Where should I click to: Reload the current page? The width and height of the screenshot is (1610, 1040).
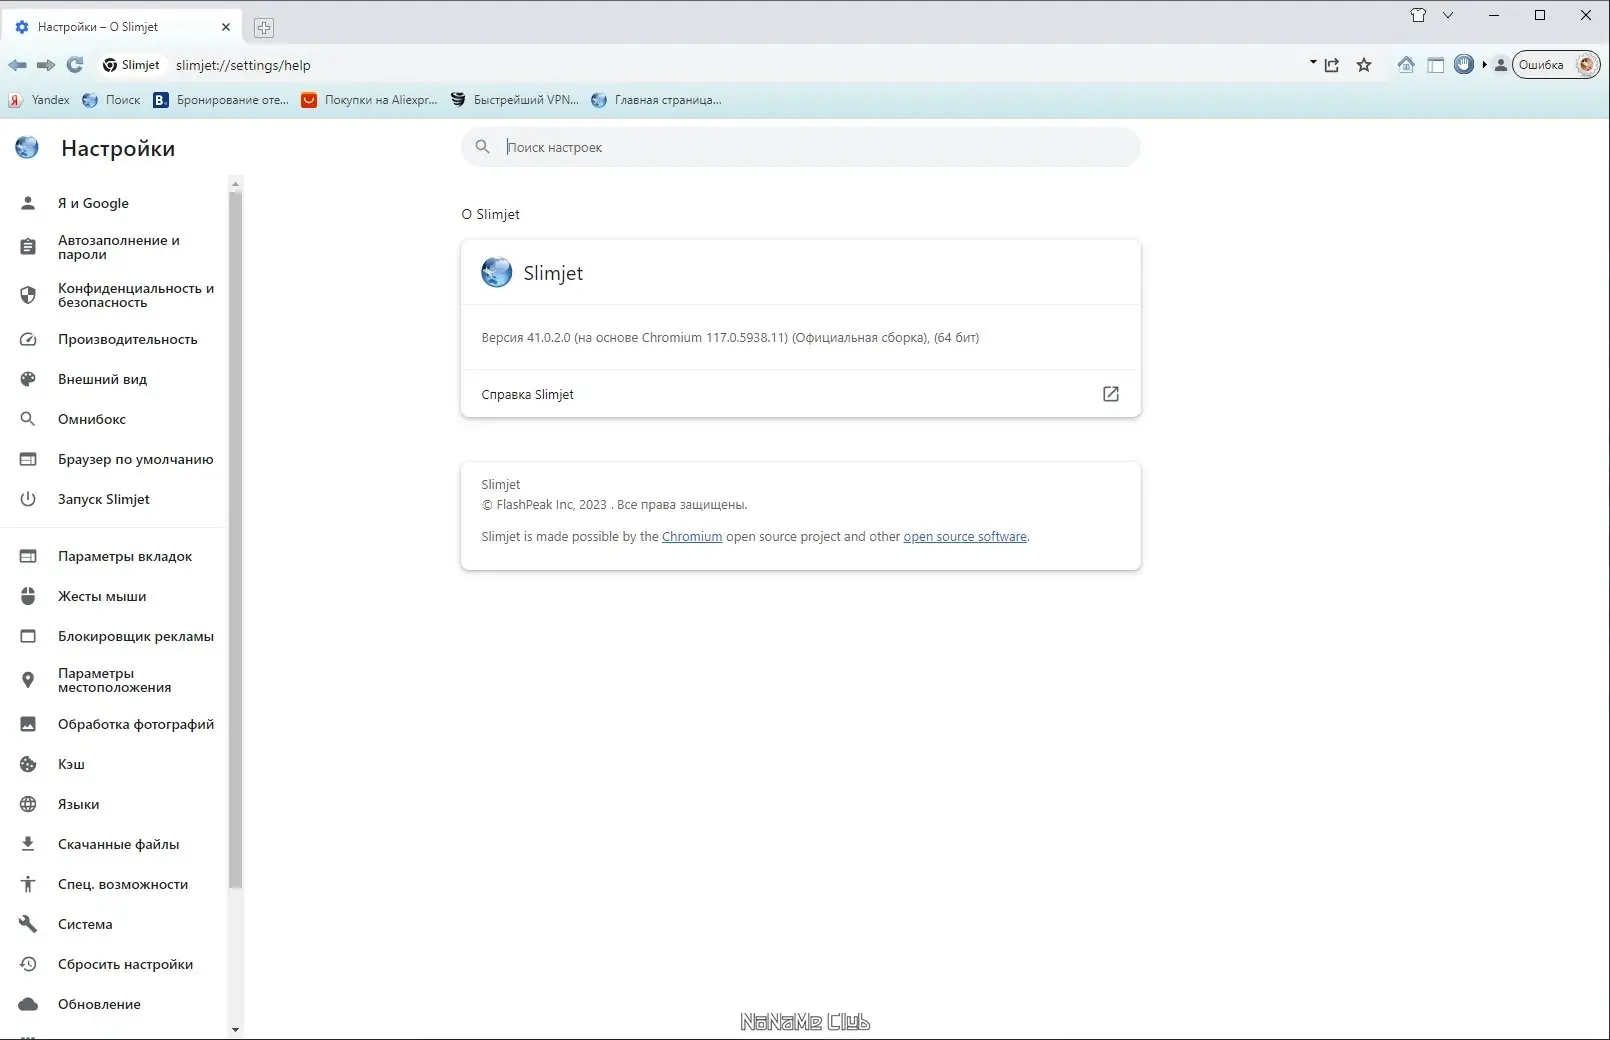coord(75,65)
